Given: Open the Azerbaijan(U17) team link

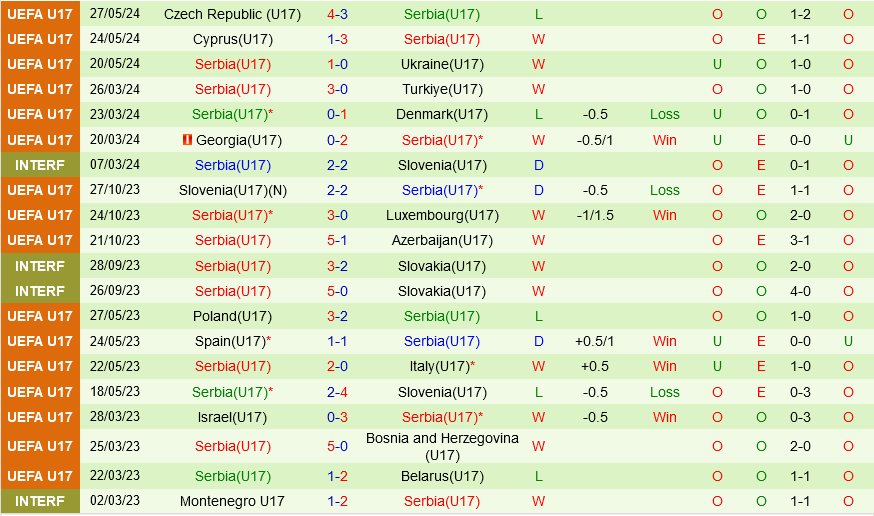Looking at the screenshot, I should [441, 240].
